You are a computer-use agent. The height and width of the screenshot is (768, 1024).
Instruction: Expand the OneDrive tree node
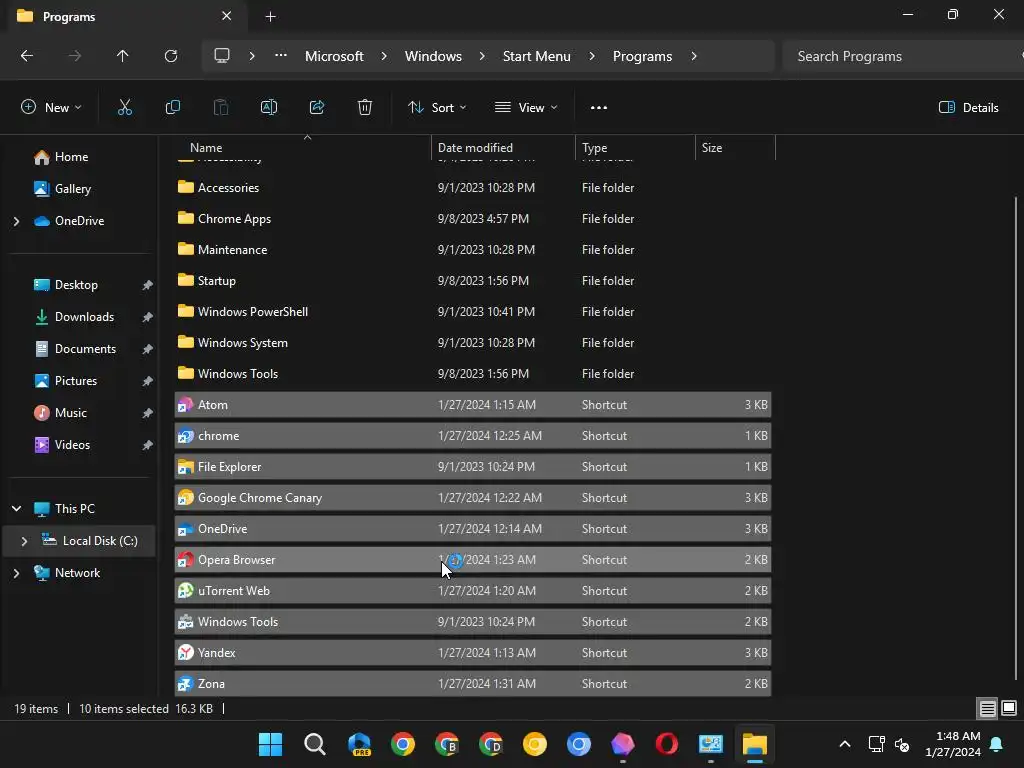click(x=16, y=221)
